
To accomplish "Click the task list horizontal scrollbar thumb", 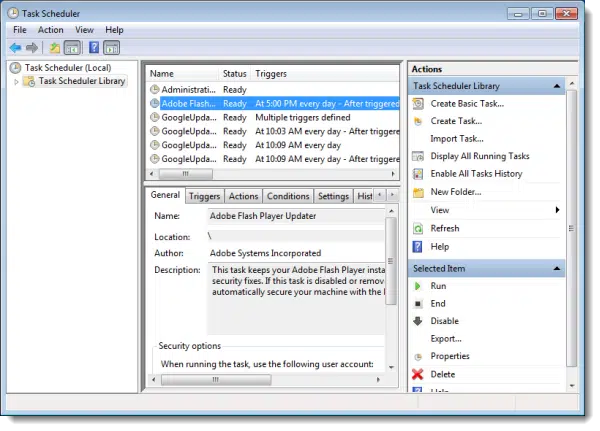I will pyautogui.click(x=186, y=174).
